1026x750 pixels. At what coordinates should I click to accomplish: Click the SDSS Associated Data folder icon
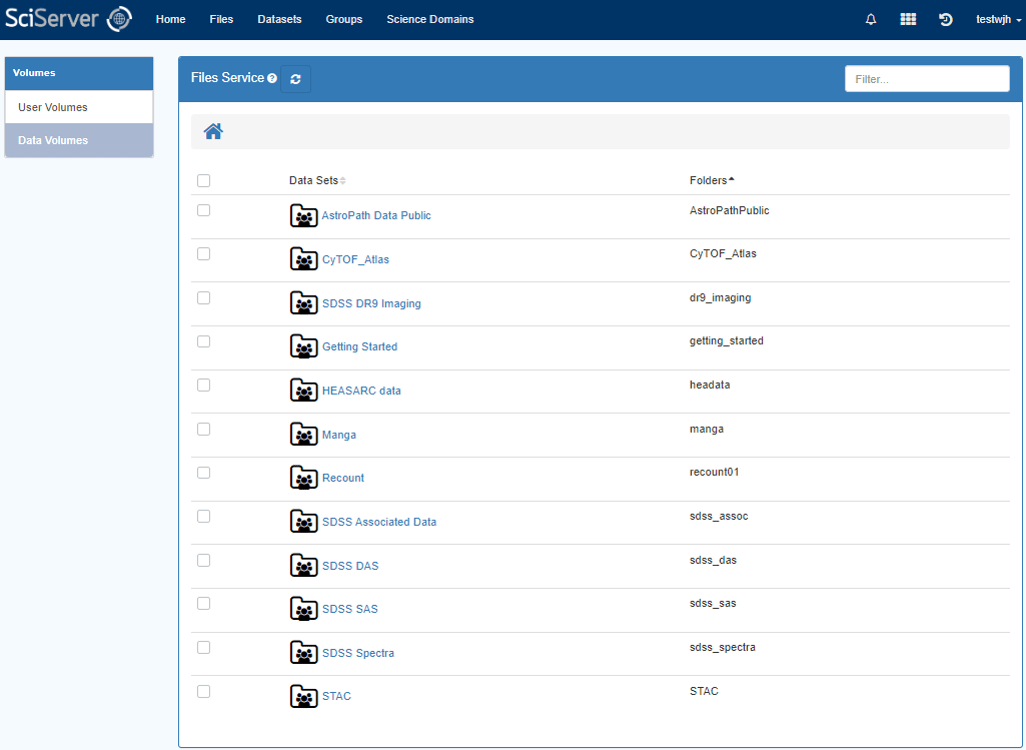[304, 522]
